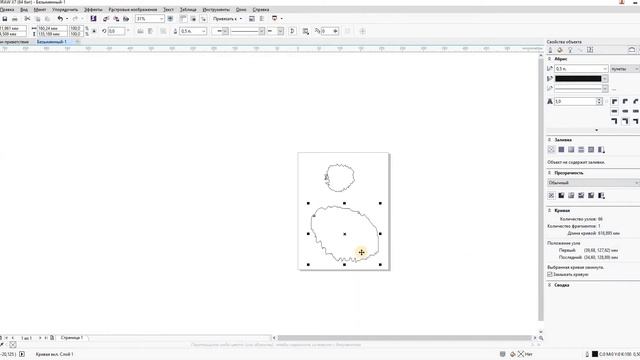Click the Show guidelines icon
640x360 pixels.
[203, 19]
